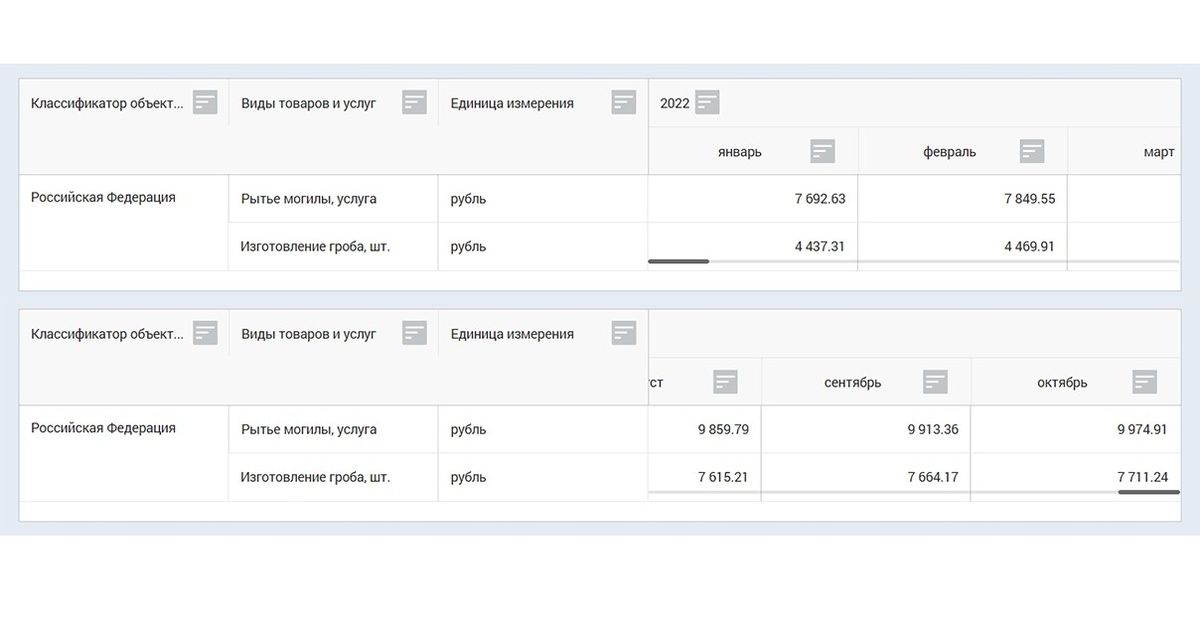Click the horizontal scrollbar thumb in bottom table
Image resolution: width=1200 pixels, height=636 pixels.
point(1149,492)
